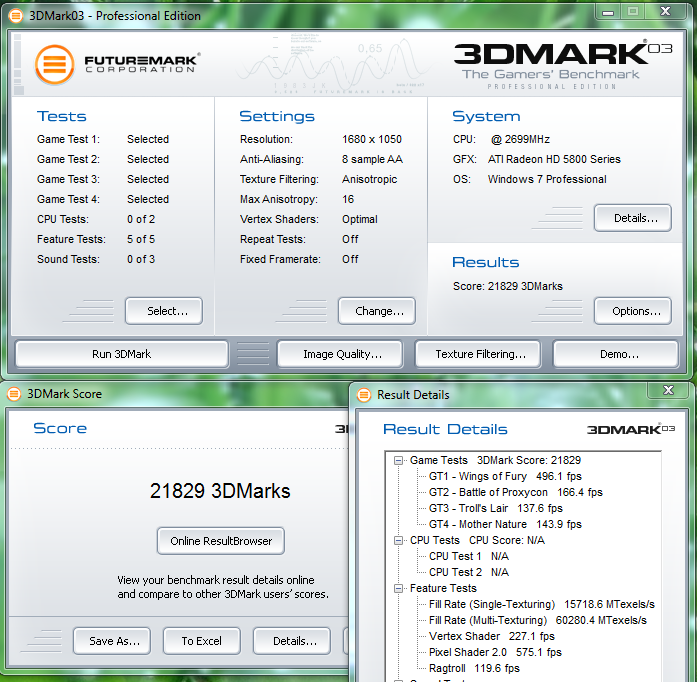Click the Anti-Aliasing value 8 sample AA
Image resolution: width=697 pixels, height=682 pixels.
pos(372,160)
